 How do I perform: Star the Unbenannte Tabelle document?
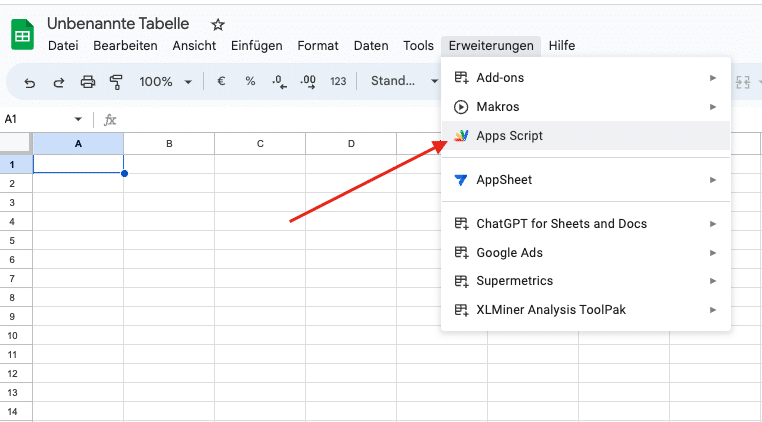tap(218, 24)
